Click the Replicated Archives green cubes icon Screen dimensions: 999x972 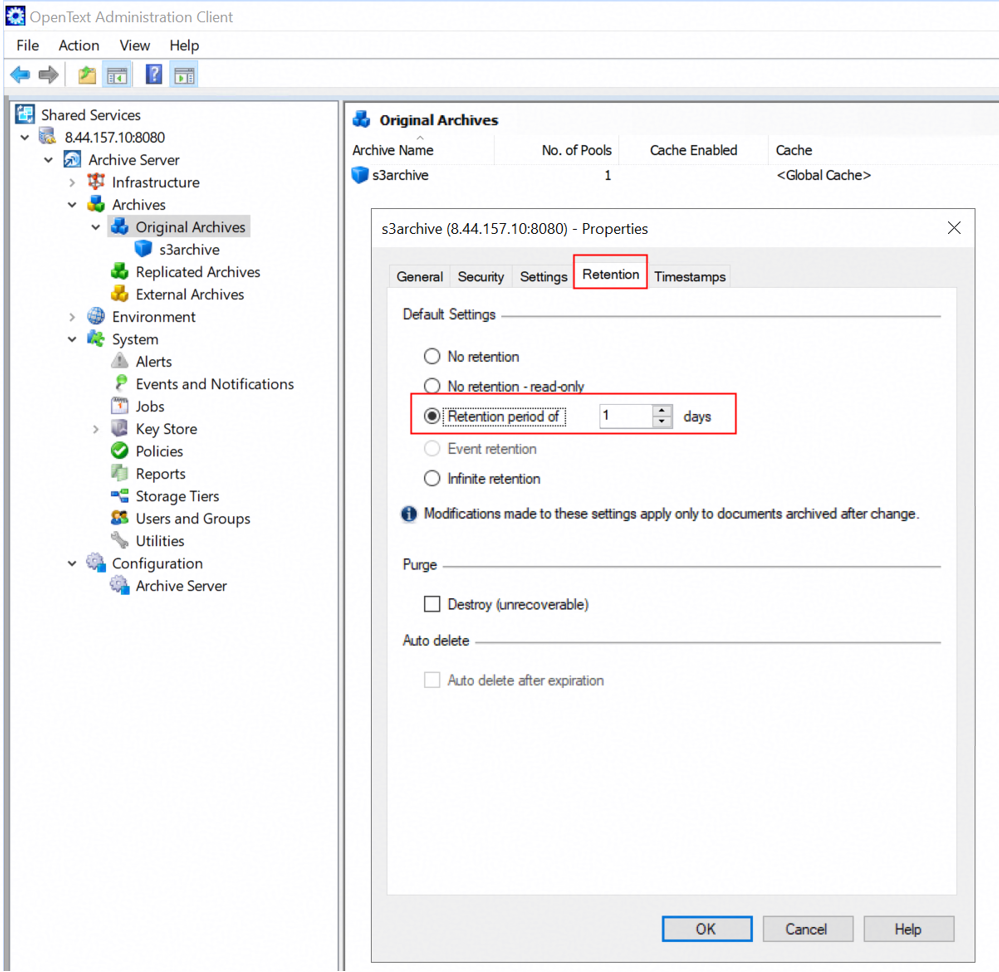click(x=120, y=271)
